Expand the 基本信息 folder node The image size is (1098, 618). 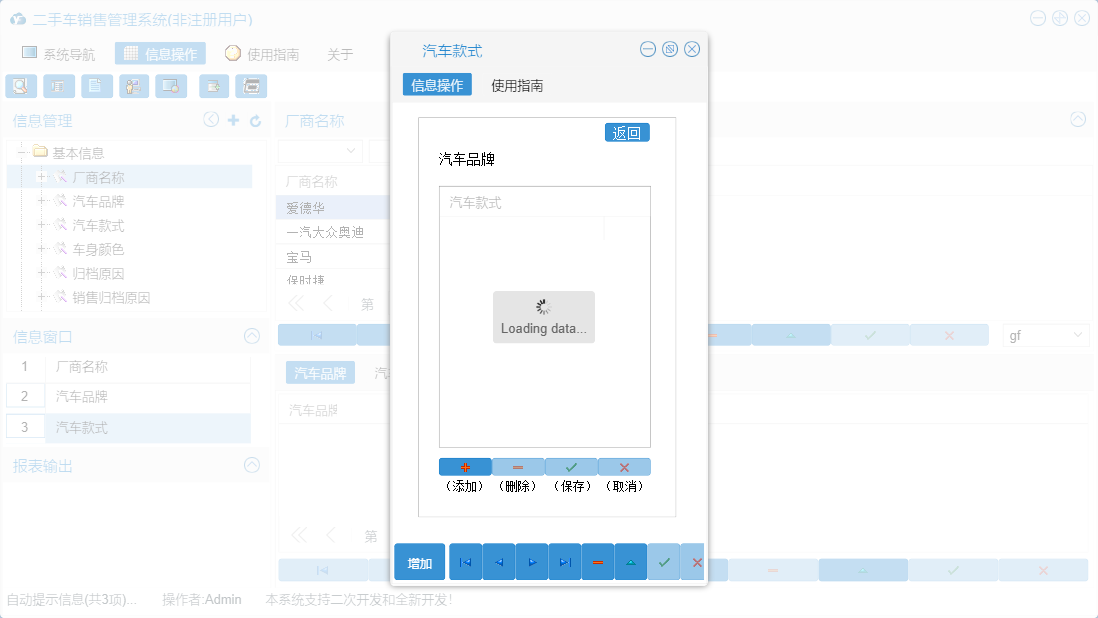[x=22, y=151]
